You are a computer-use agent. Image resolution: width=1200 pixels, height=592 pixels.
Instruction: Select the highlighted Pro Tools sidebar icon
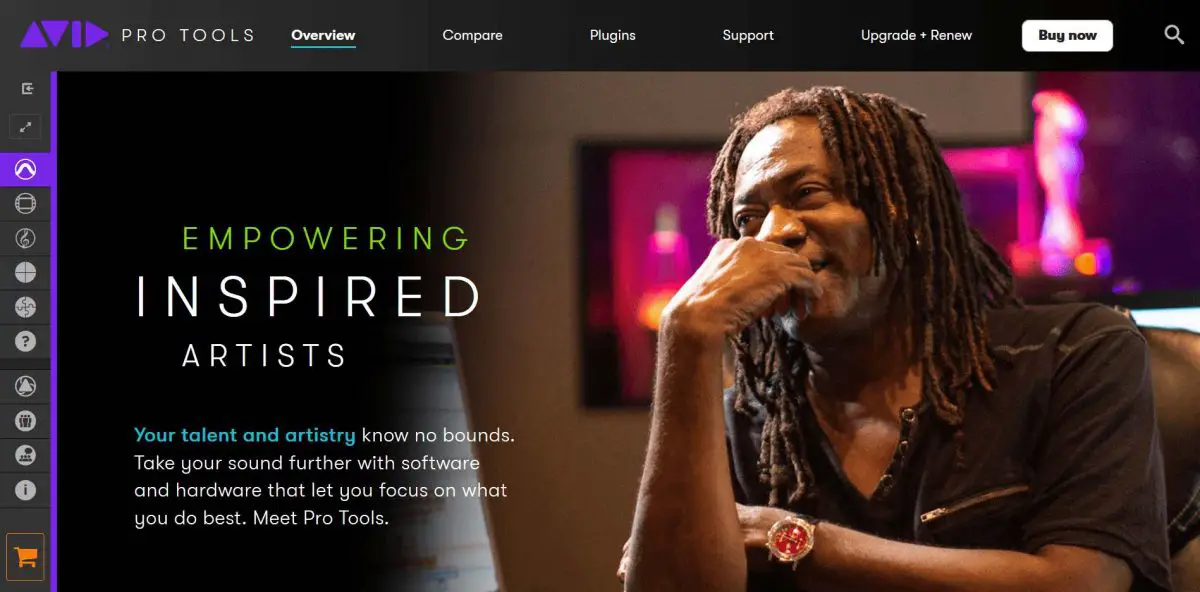[x=26, y=170]
